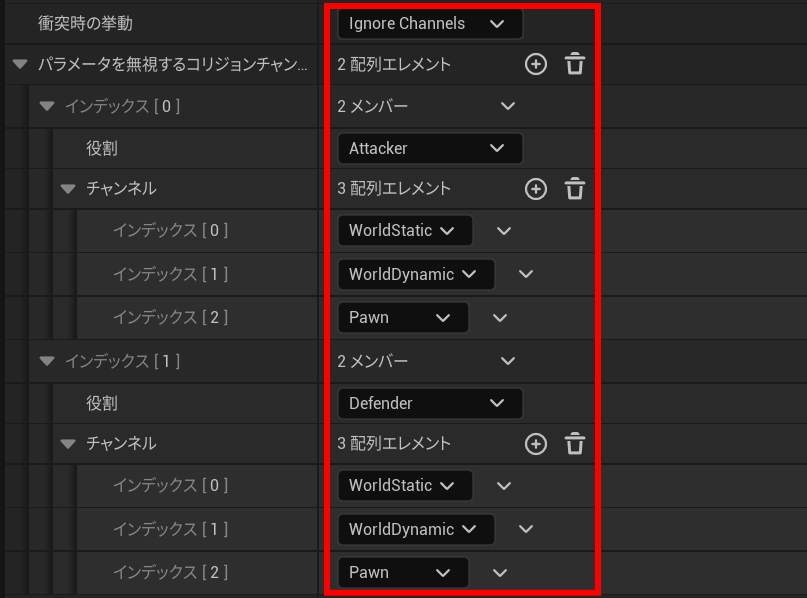Add element to the top-level collision channel array

tap(536, 65)
